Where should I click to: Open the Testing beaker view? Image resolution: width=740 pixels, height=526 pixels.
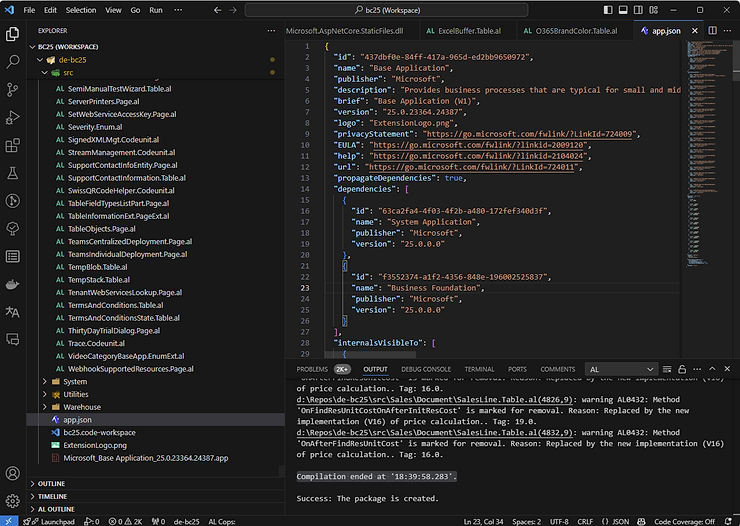point(13,173)
